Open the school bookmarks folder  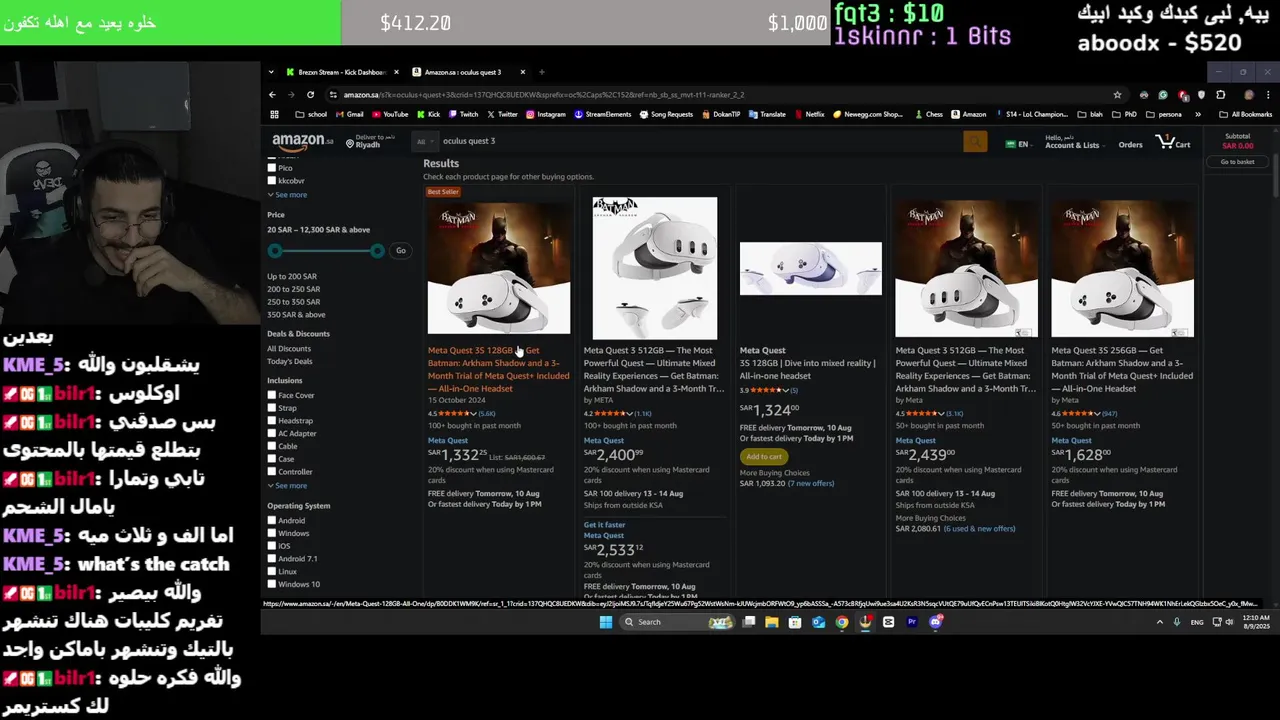(x=311, y=114)
